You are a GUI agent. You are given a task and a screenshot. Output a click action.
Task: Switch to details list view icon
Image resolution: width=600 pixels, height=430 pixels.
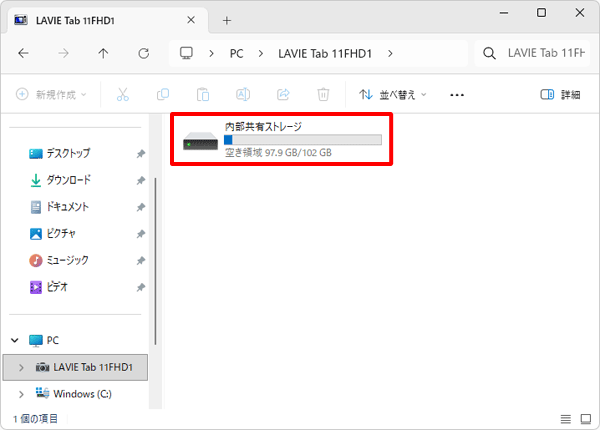click(x=566, y=419)
